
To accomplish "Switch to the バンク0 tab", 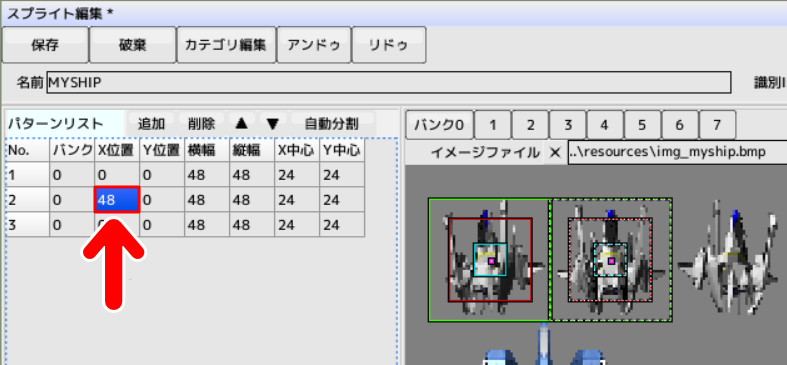I will (x=439, y=125).
